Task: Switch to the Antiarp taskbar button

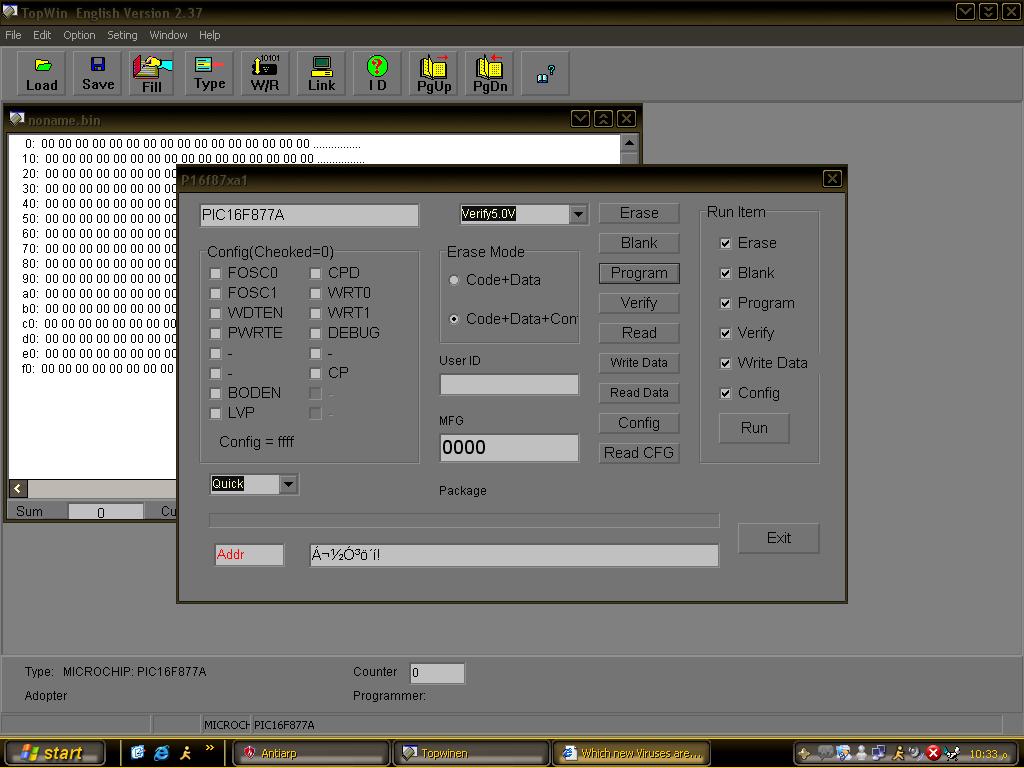Action: coord(311,753)
